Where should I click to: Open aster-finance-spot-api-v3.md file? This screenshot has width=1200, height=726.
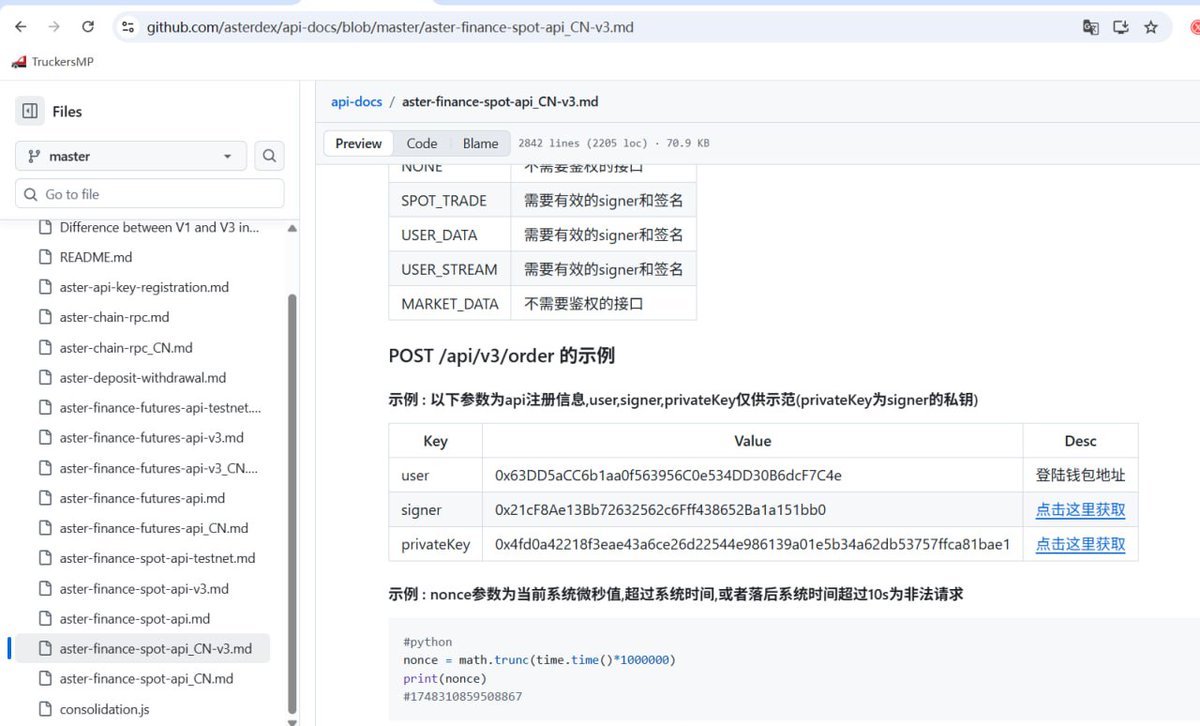coord(144,589)
